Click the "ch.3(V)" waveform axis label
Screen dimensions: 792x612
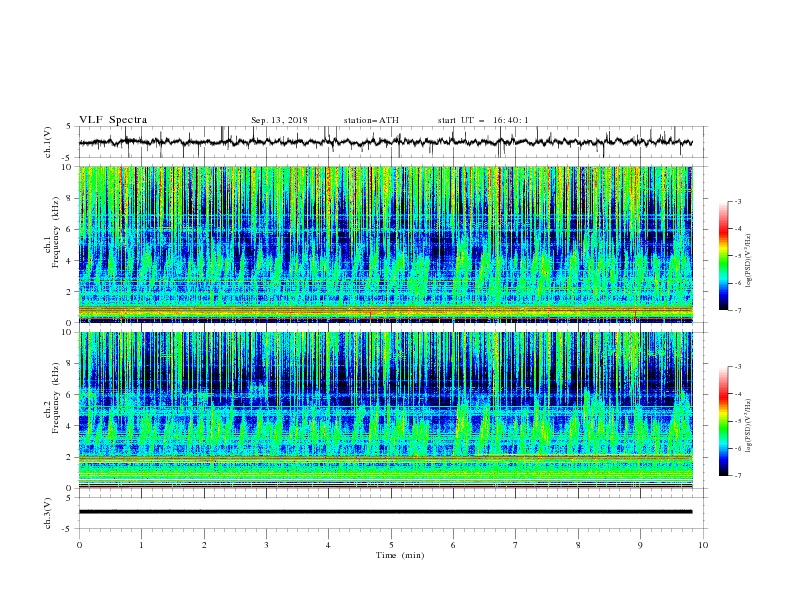point(48,514)
